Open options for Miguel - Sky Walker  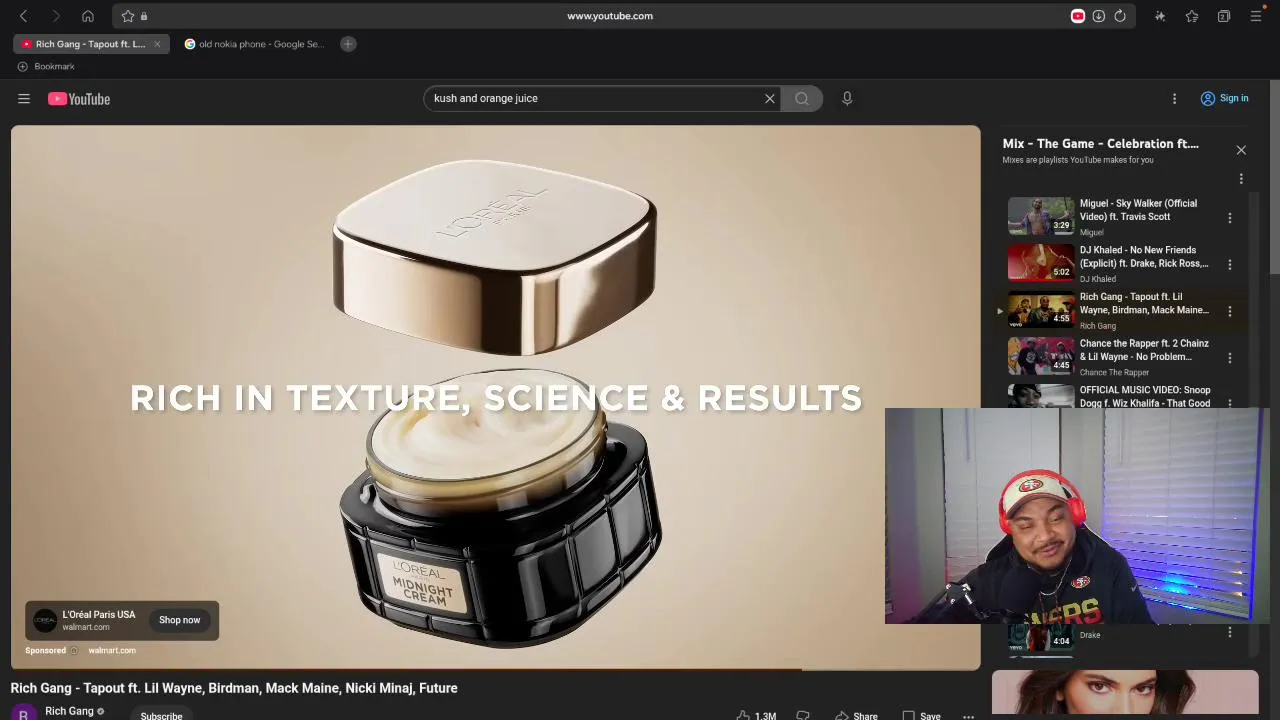(1230, 218)
